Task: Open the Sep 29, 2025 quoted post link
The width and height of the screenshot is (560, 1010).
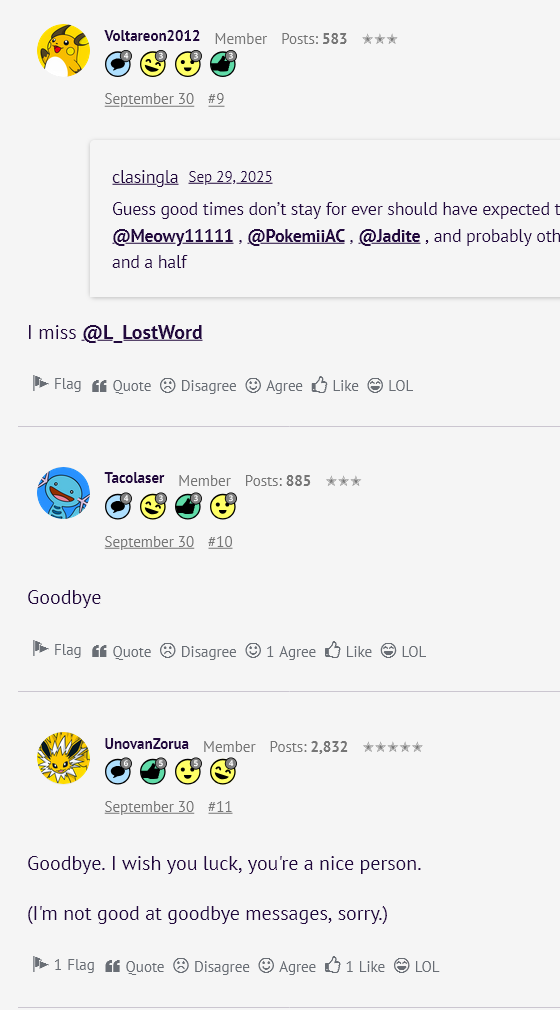Action: pos(230,176)
